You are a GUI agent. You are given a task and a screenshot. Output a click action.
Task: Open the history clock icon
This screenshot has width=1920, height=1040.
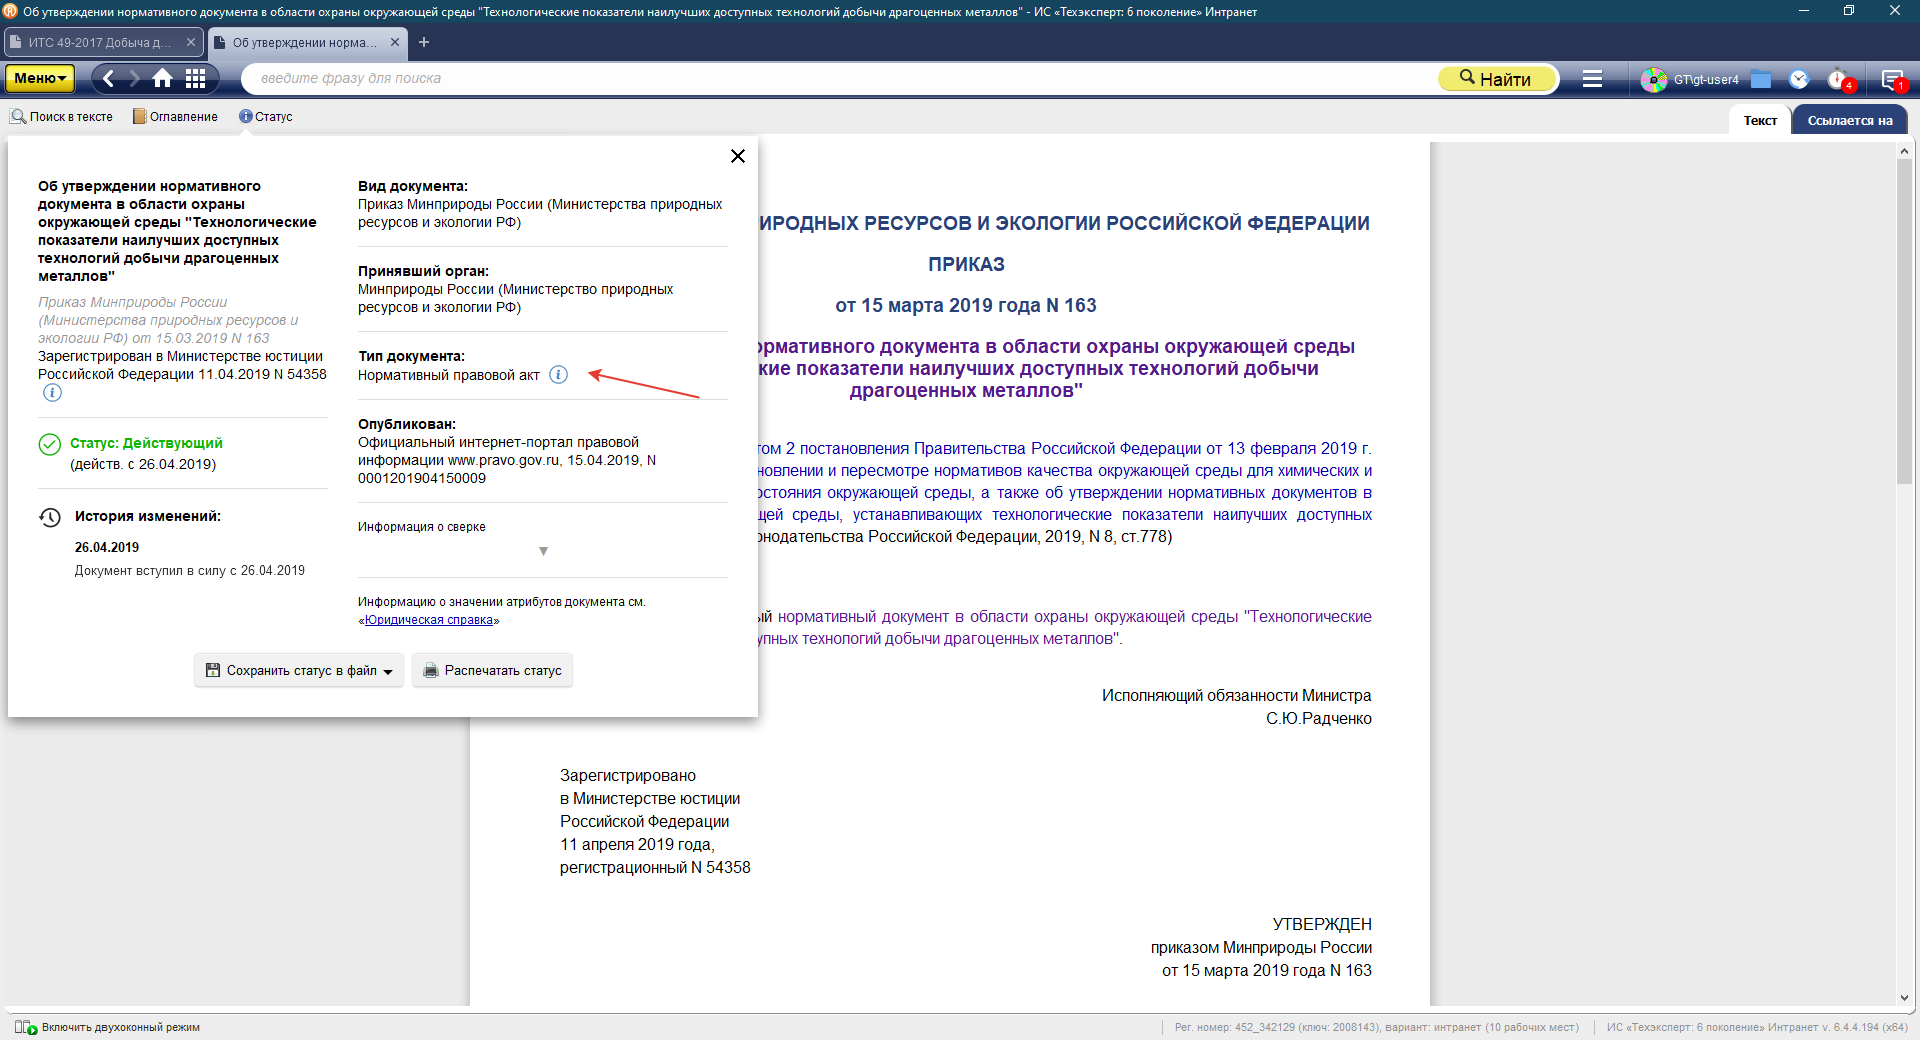point(1799,79)
